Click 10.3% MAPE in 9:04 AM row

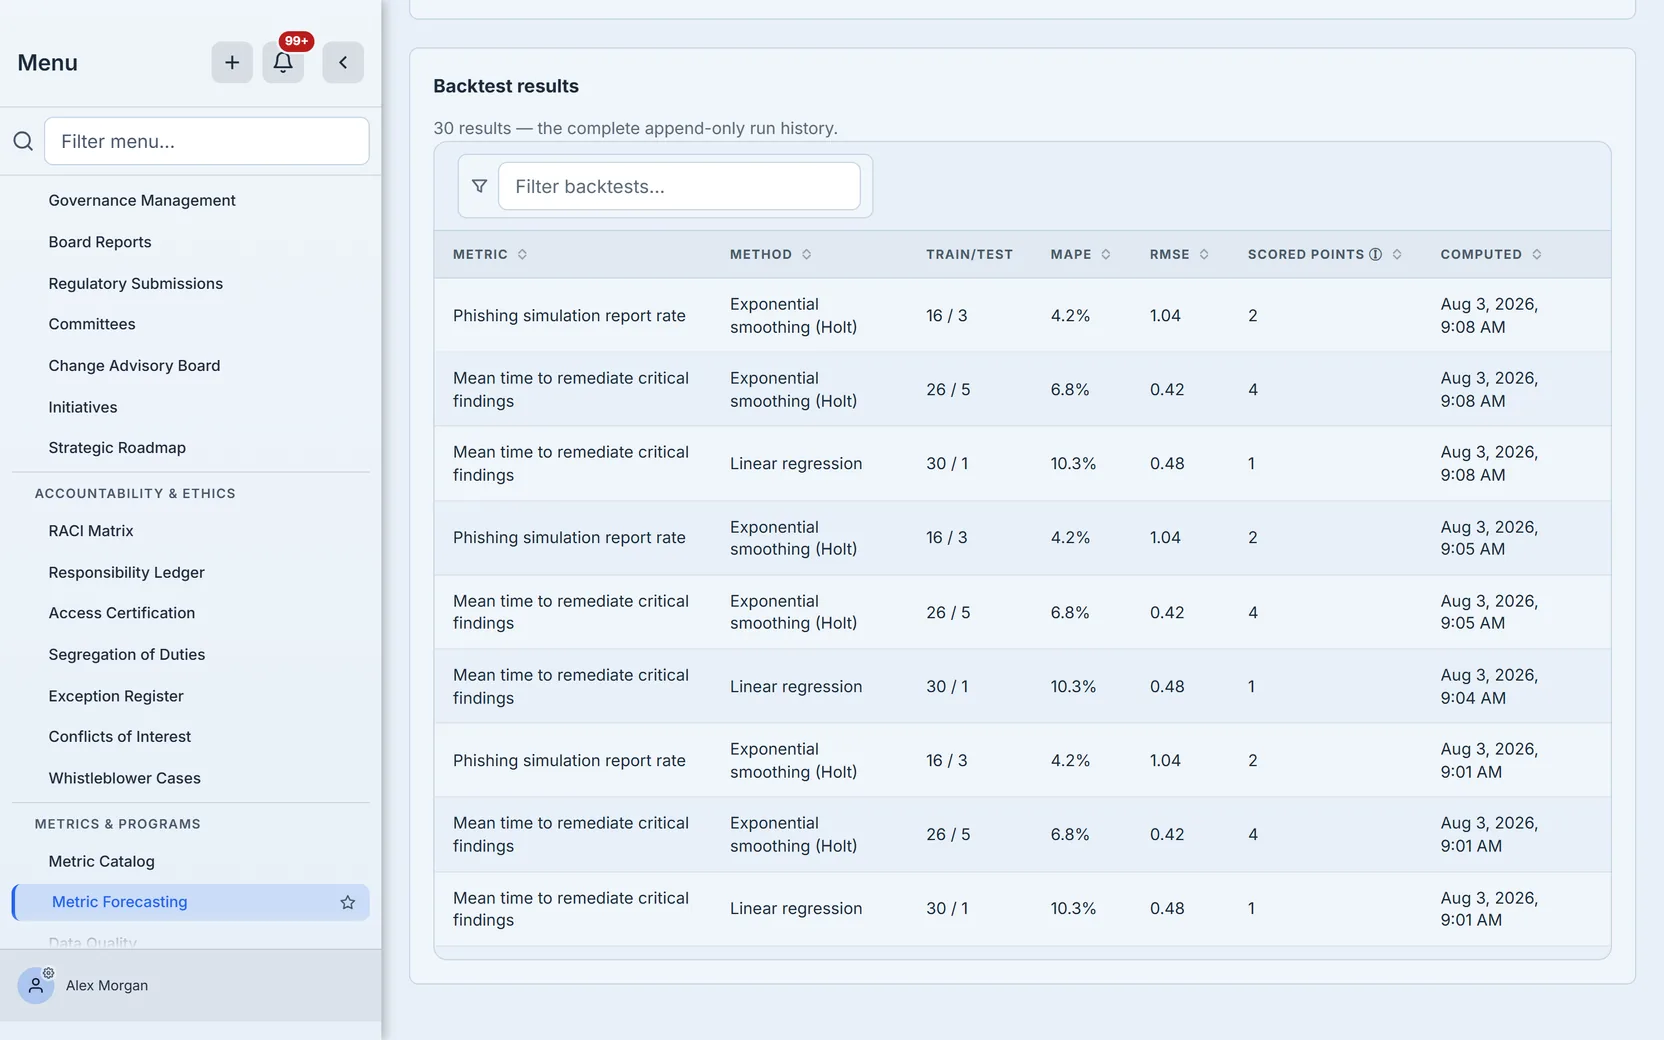1073,686
